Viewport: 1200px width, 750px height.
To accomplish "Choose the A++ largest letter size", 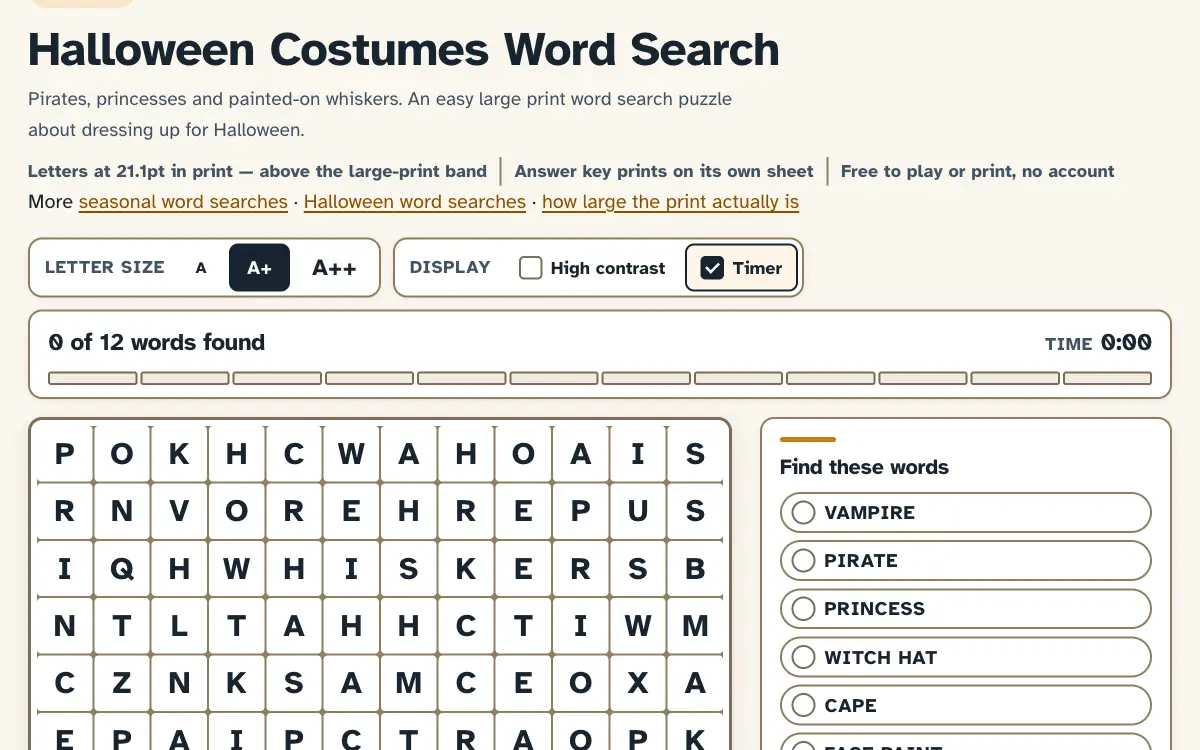I will click(x=334, y=268).
